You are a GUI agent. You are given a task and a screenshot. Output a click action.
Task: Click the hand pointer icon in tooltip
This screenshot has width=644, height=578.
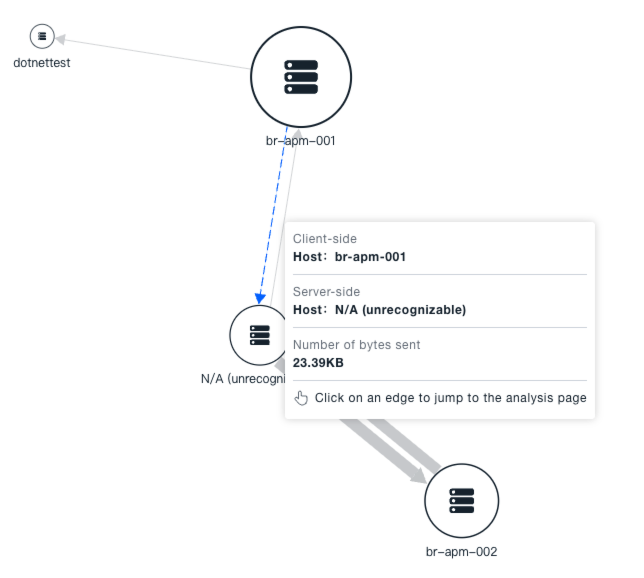click(x=301, y=398)
